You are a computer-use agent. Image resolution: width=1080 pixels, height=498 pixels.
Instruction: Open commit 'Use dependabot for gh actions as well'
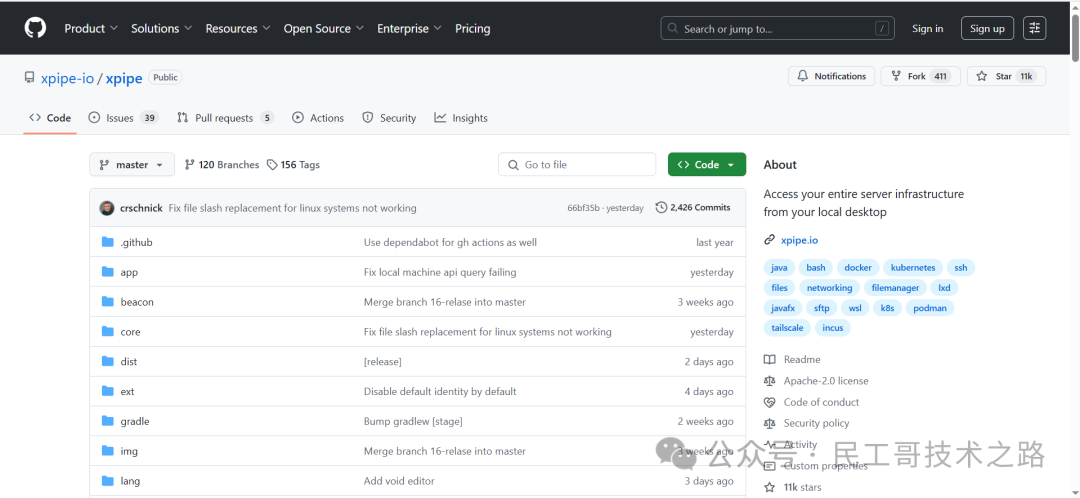tap(450, 242)
